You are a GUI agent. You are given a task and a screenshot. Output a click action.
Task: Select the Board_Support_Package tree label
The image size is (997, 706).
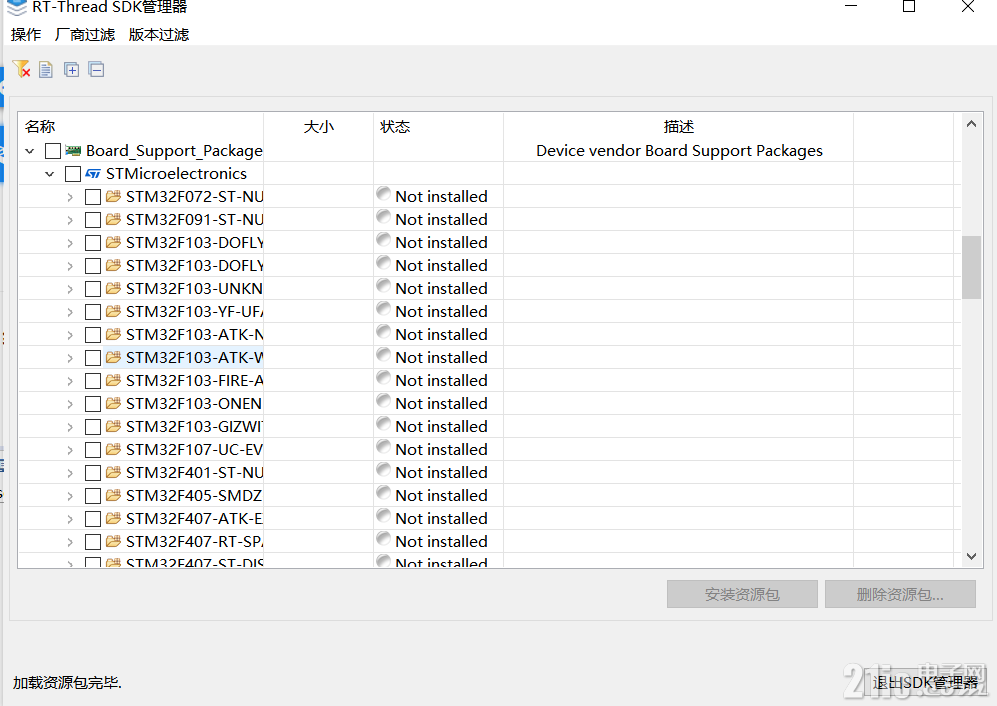[174, 151]
